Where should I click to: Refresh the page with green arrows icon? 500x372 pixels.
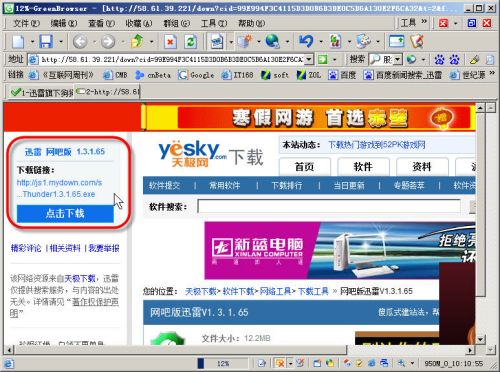tap(190, 42)
